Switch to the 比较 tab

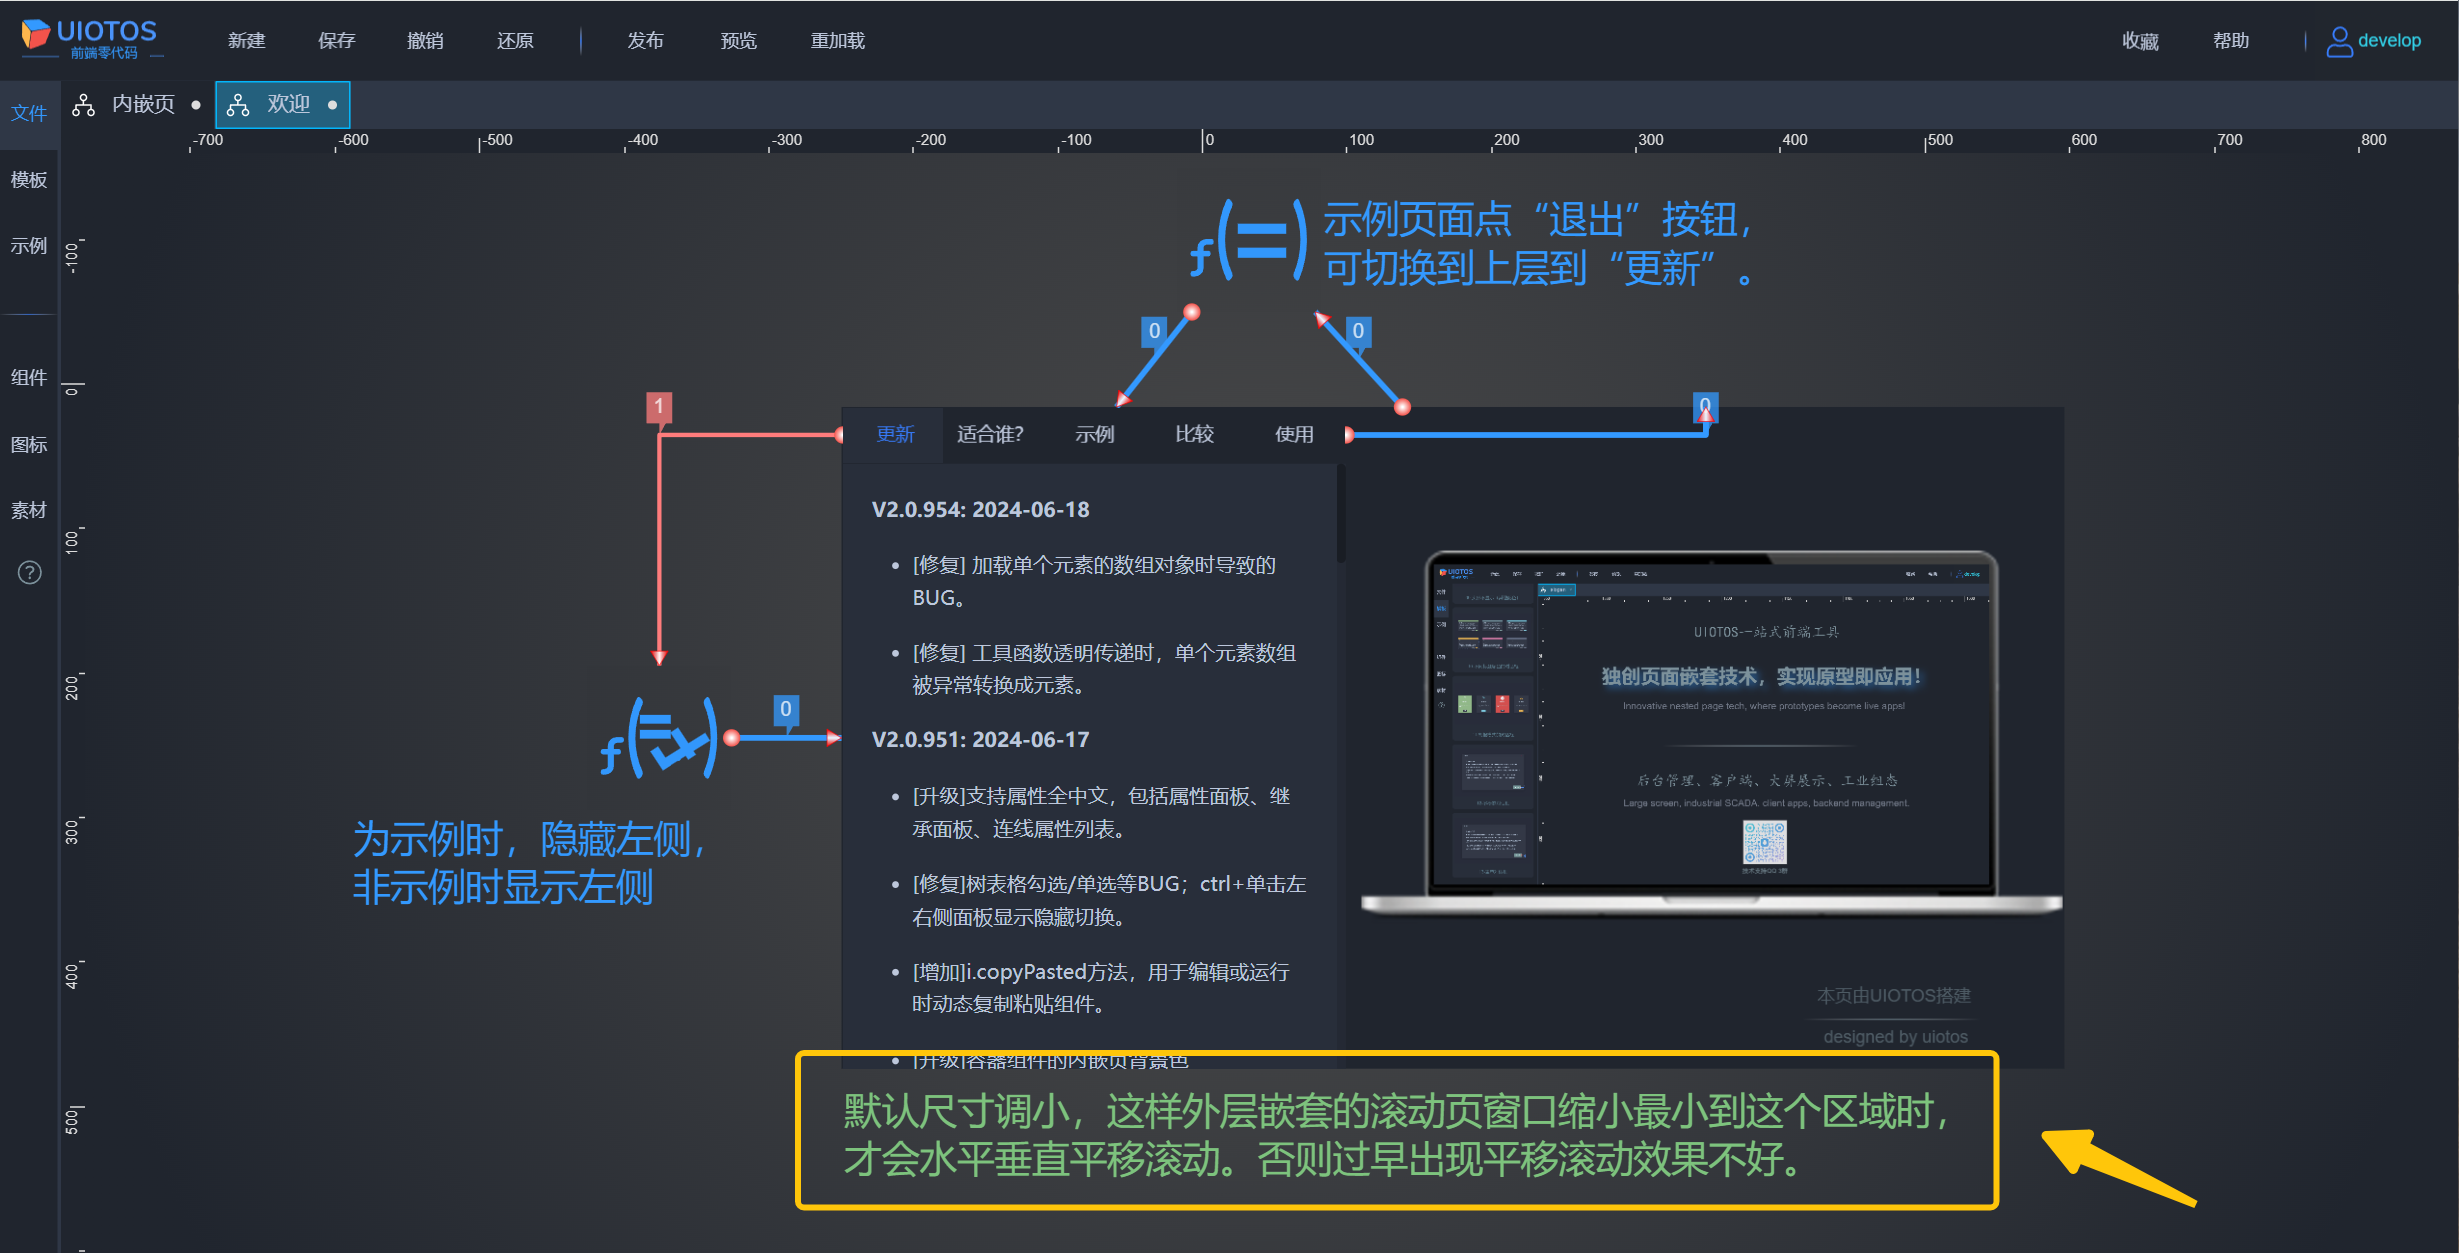pyautogui.click(x=1194, y=434)
